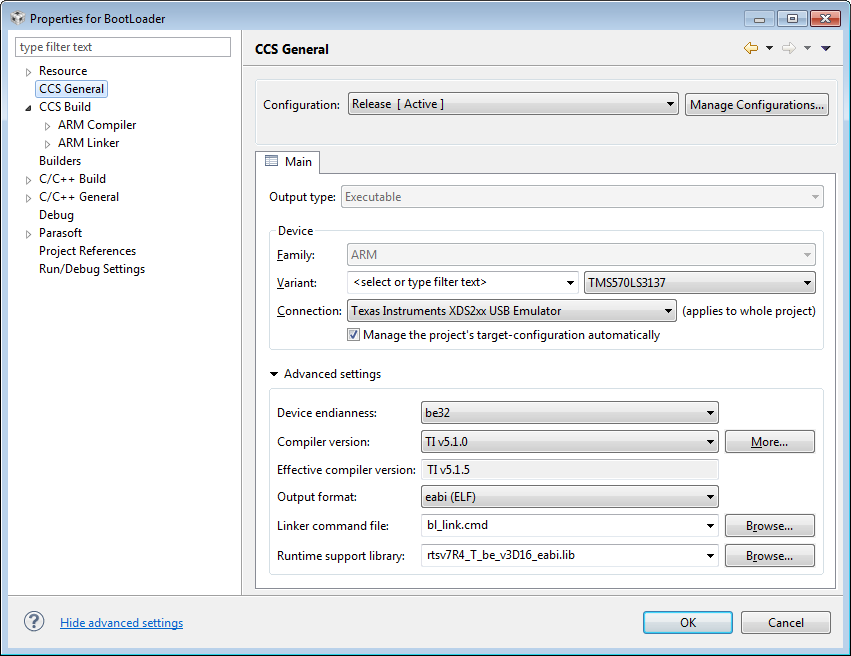
Task: Expand the C/C++ Build node
Action: tap(29, 180)
